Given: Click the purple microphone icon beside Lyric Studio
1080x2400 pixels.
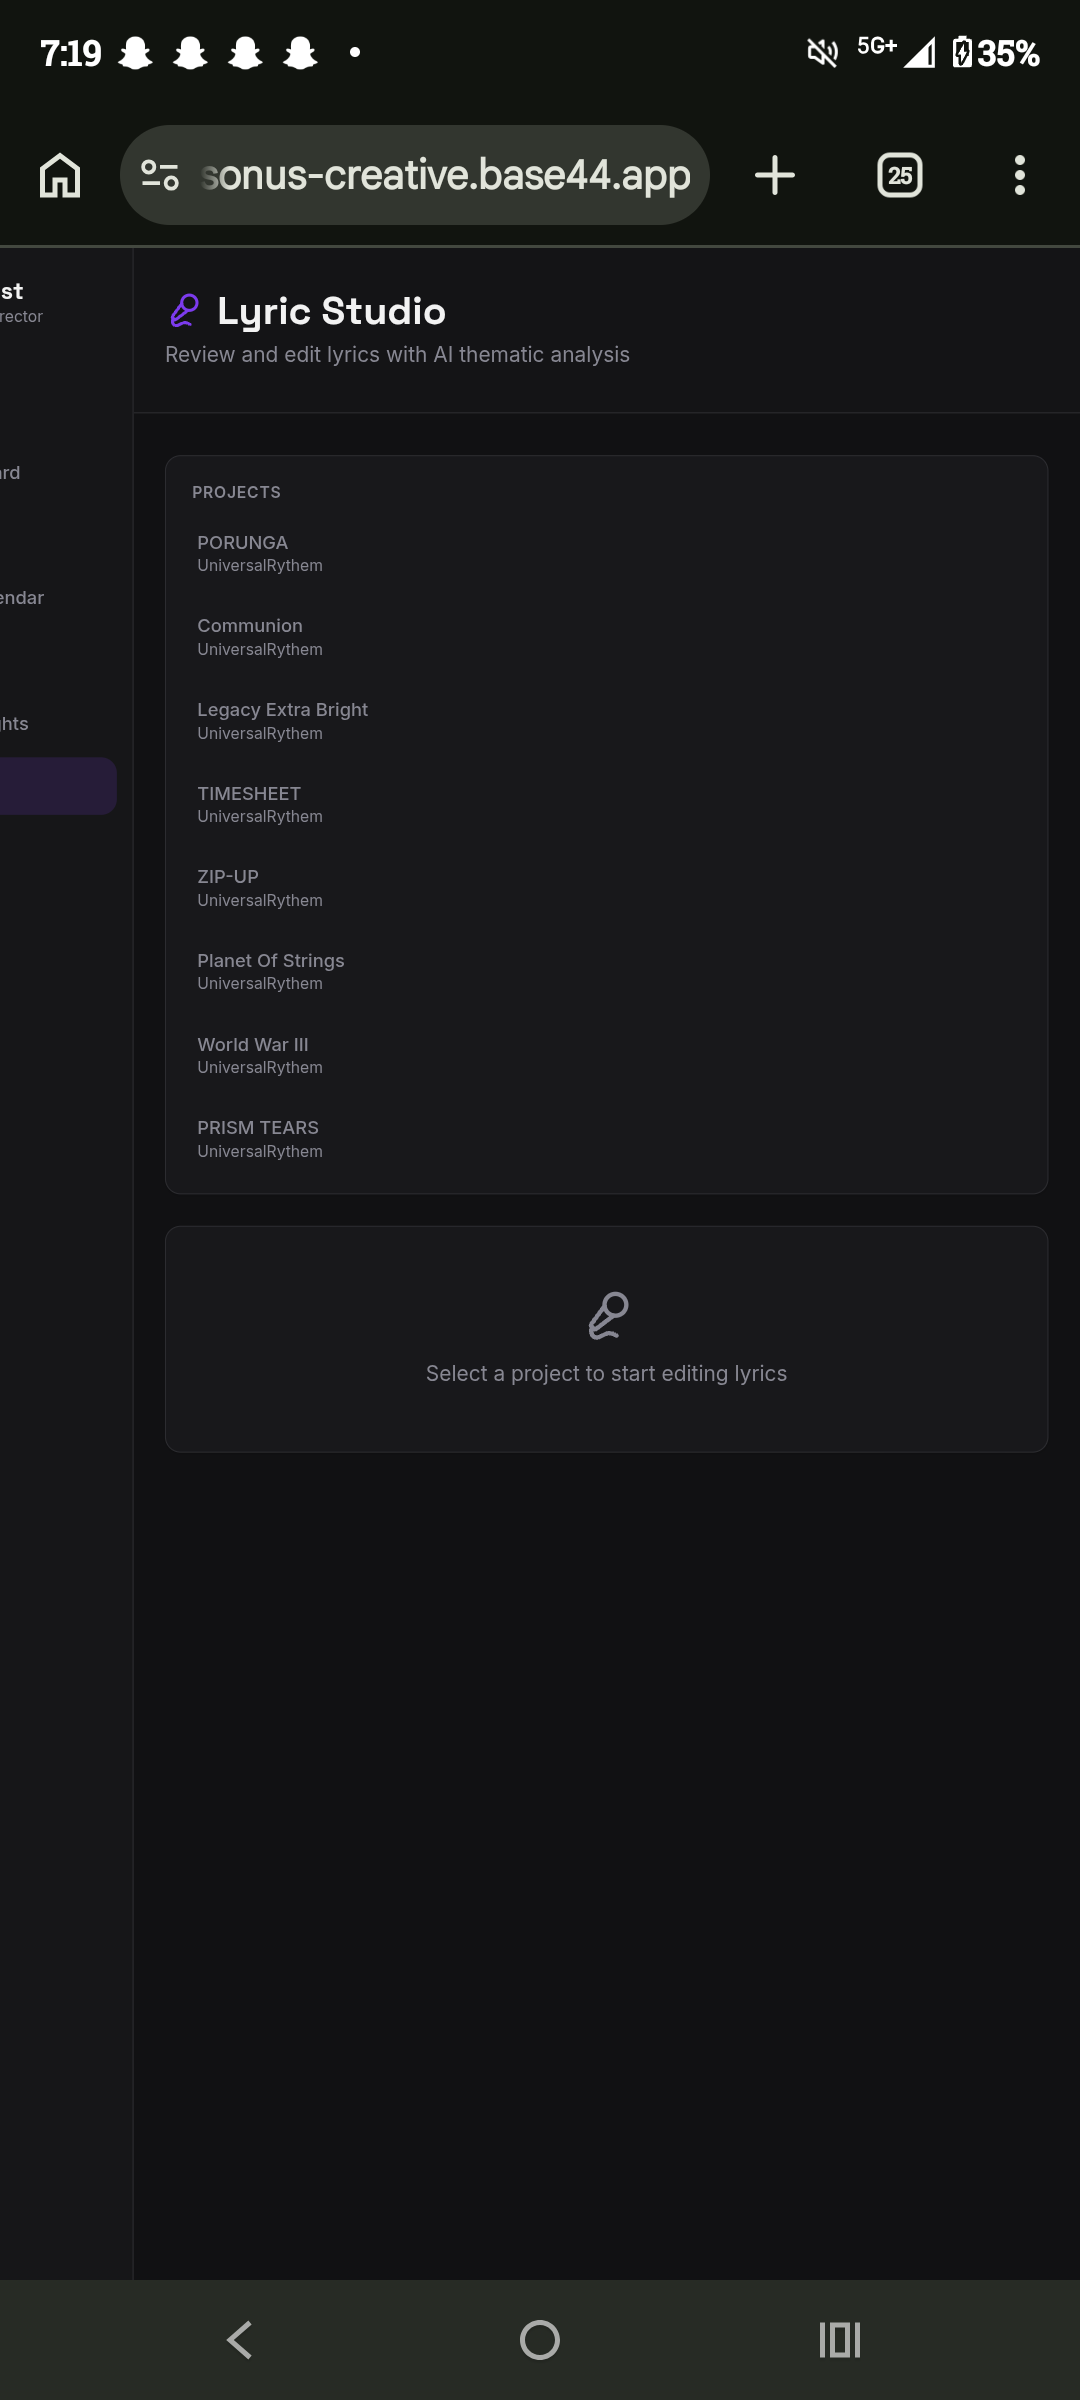Looking at the screenshot, I should [185, 311].
